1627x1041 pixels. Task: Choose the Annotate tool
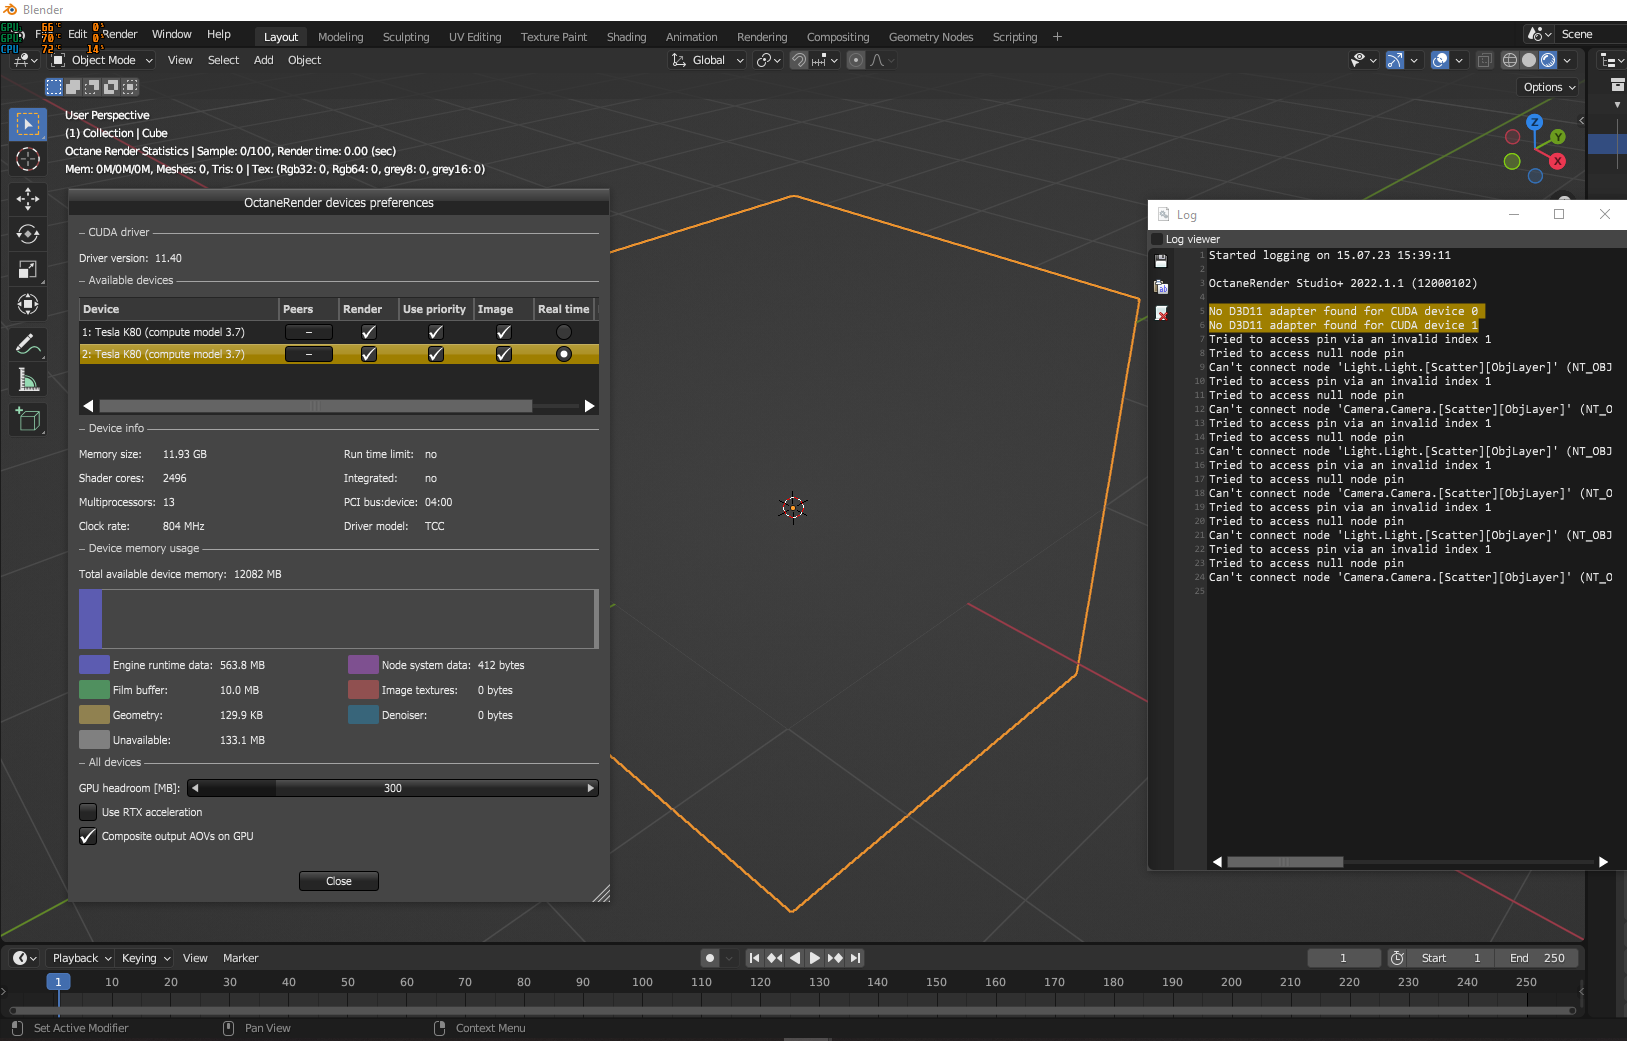(28, 345)
